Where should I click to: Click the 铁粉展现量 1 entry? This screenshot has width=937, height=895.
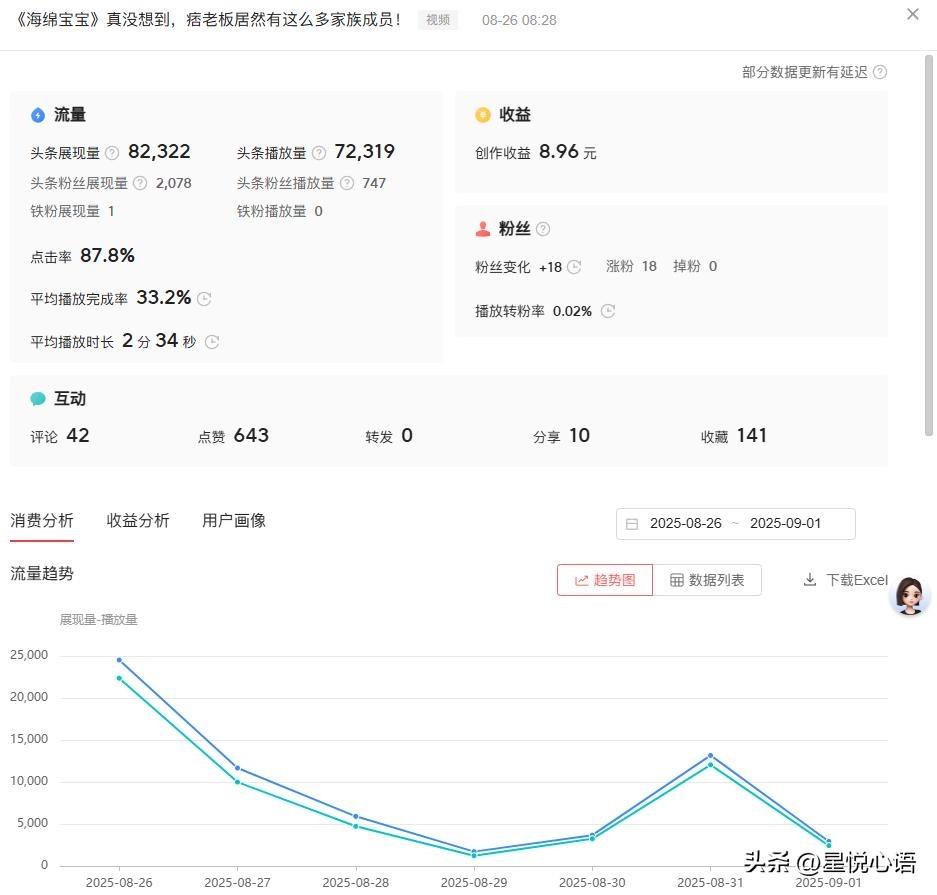point(72,211)
